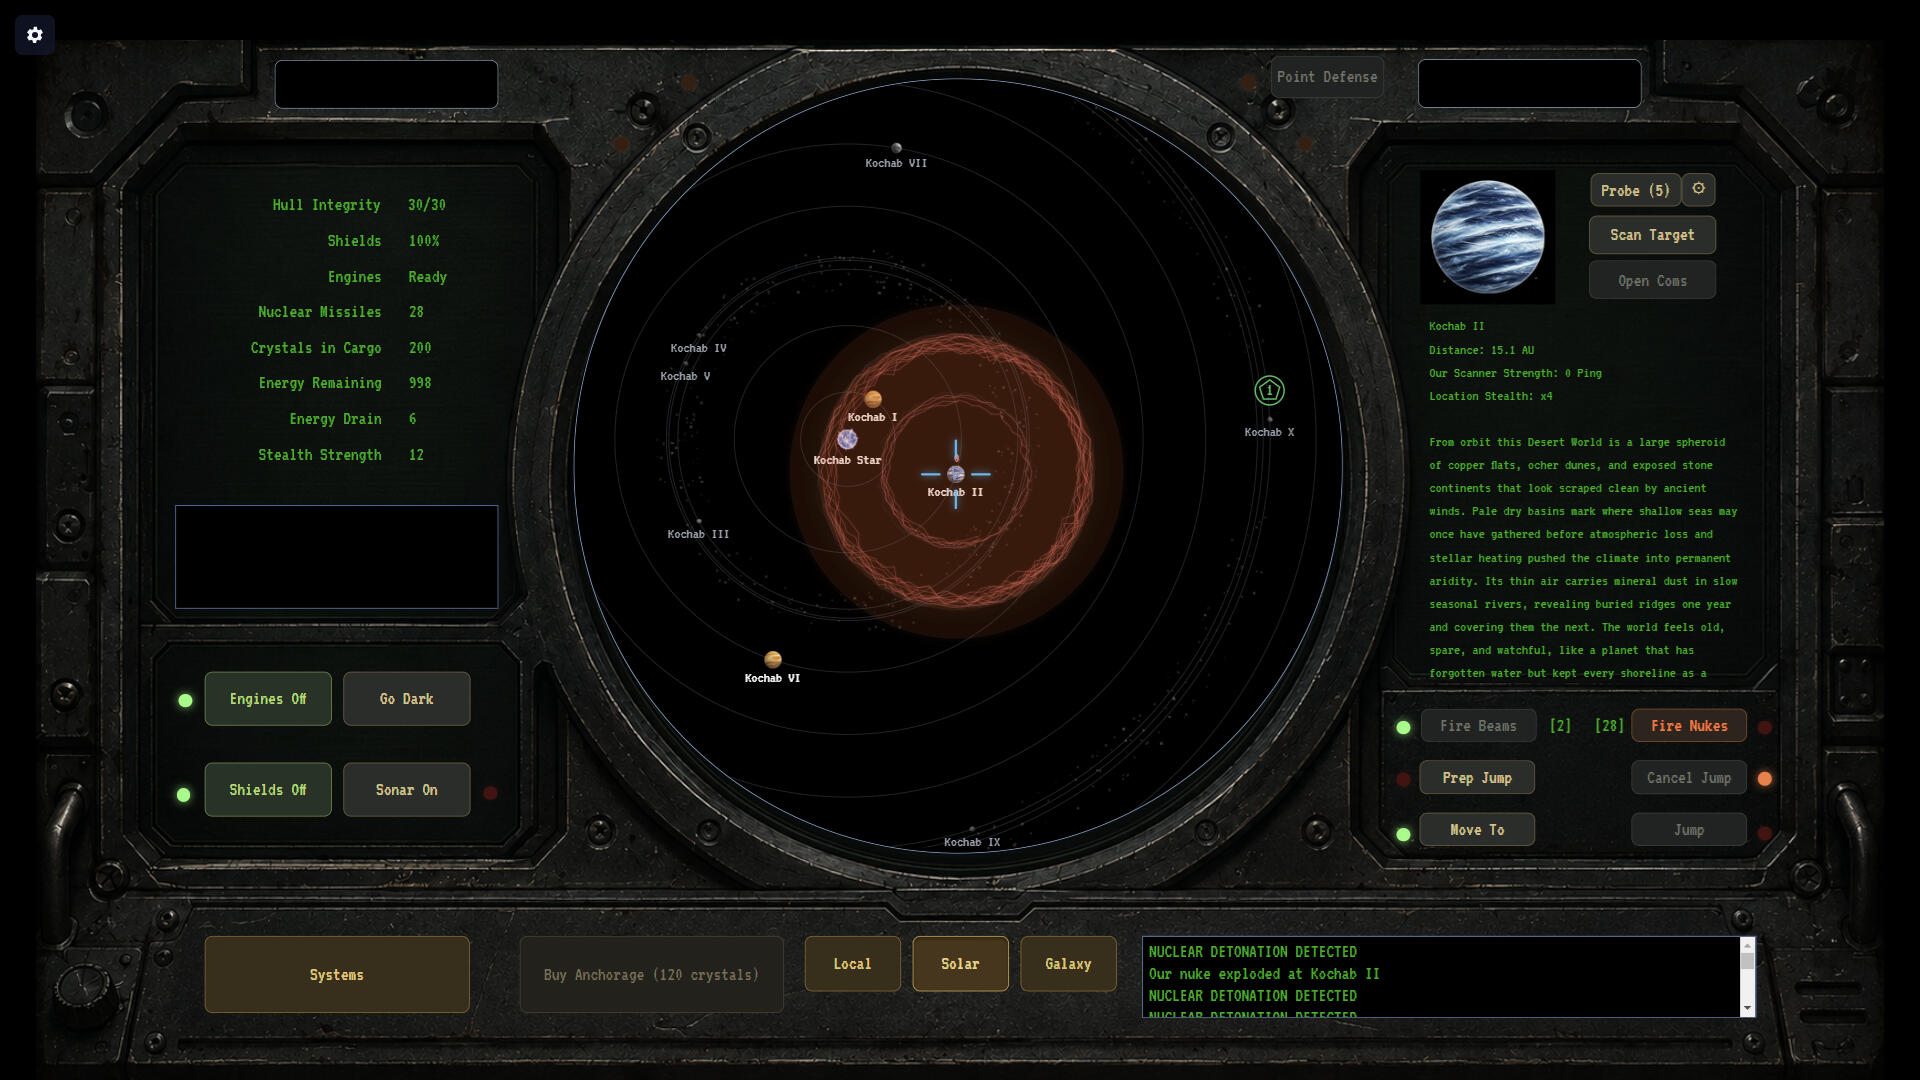Launch a probe with Probe (5)

coord(1635,190)
